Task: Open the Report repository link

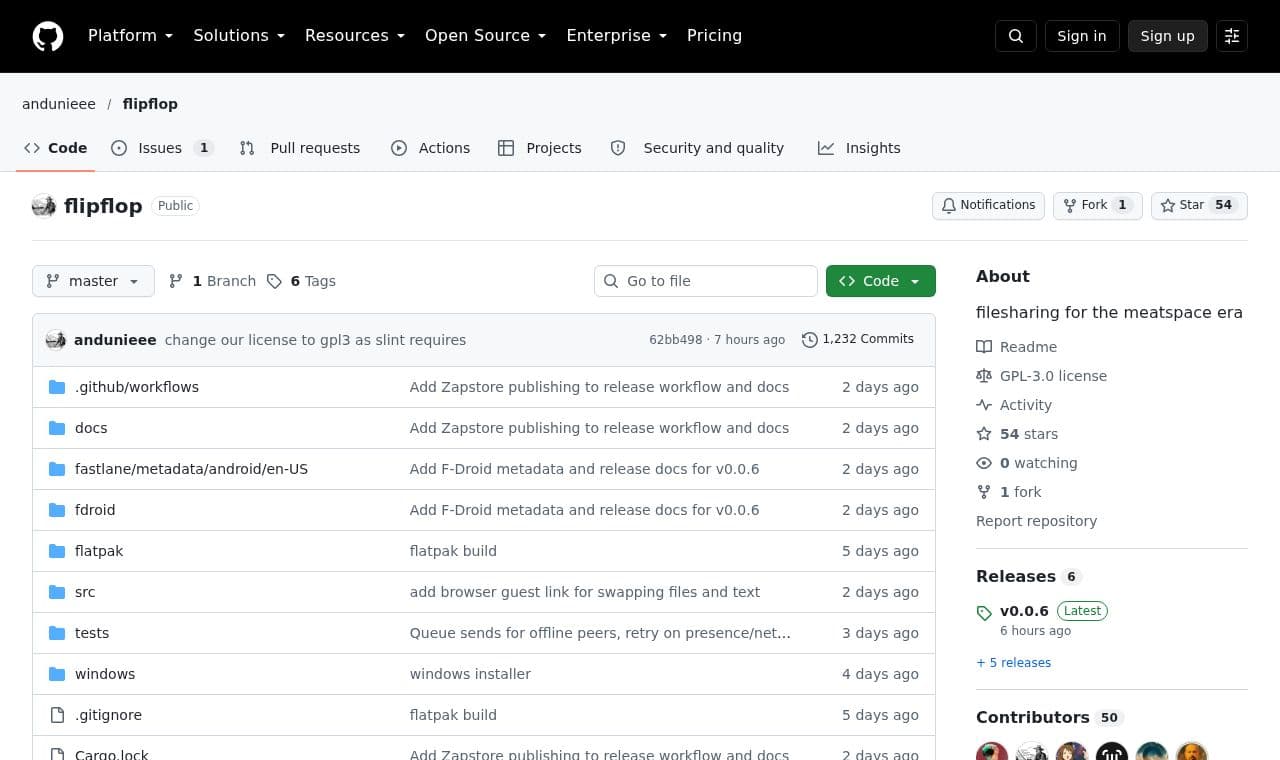Action: [x=1036, y=521]
